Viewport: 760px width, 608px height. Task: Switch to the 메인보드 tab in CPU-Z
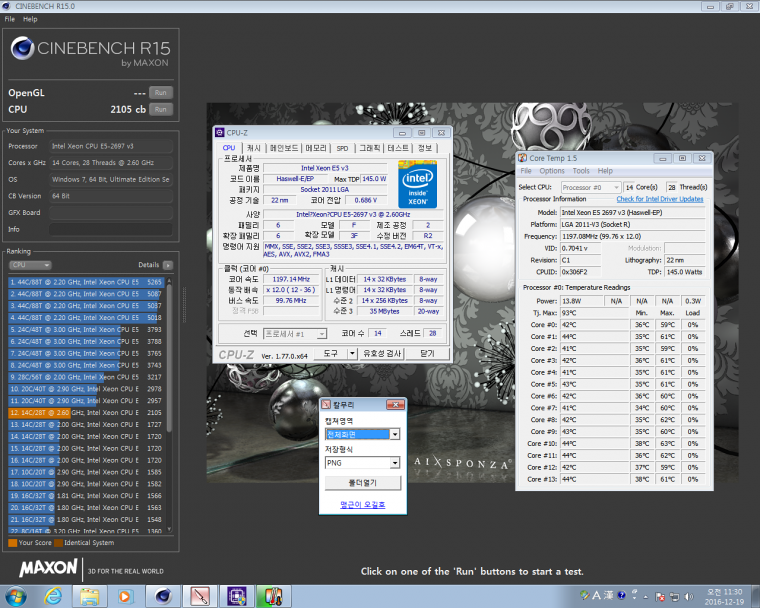pyautogui.click(x=284, y=148)
